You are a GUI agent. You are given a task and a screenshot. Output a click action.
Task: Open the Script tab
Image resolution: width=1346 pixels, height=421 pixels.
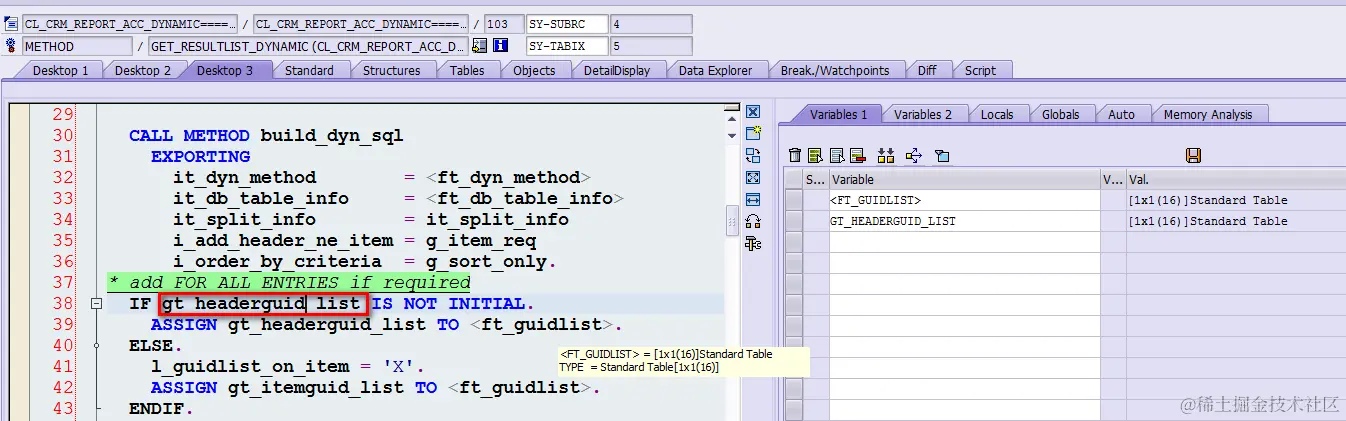[x=980, y=70]
